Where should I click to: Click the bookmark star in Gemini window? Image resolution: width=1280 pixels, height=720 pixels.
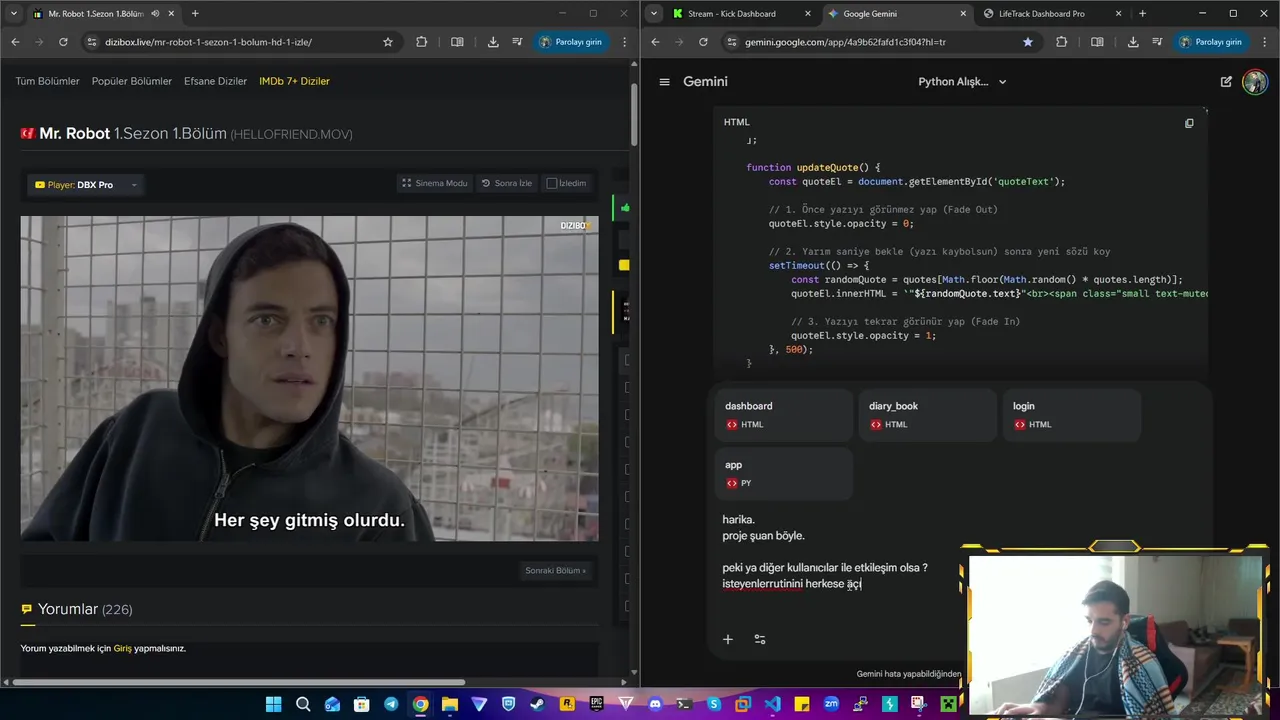point(1028,42)
